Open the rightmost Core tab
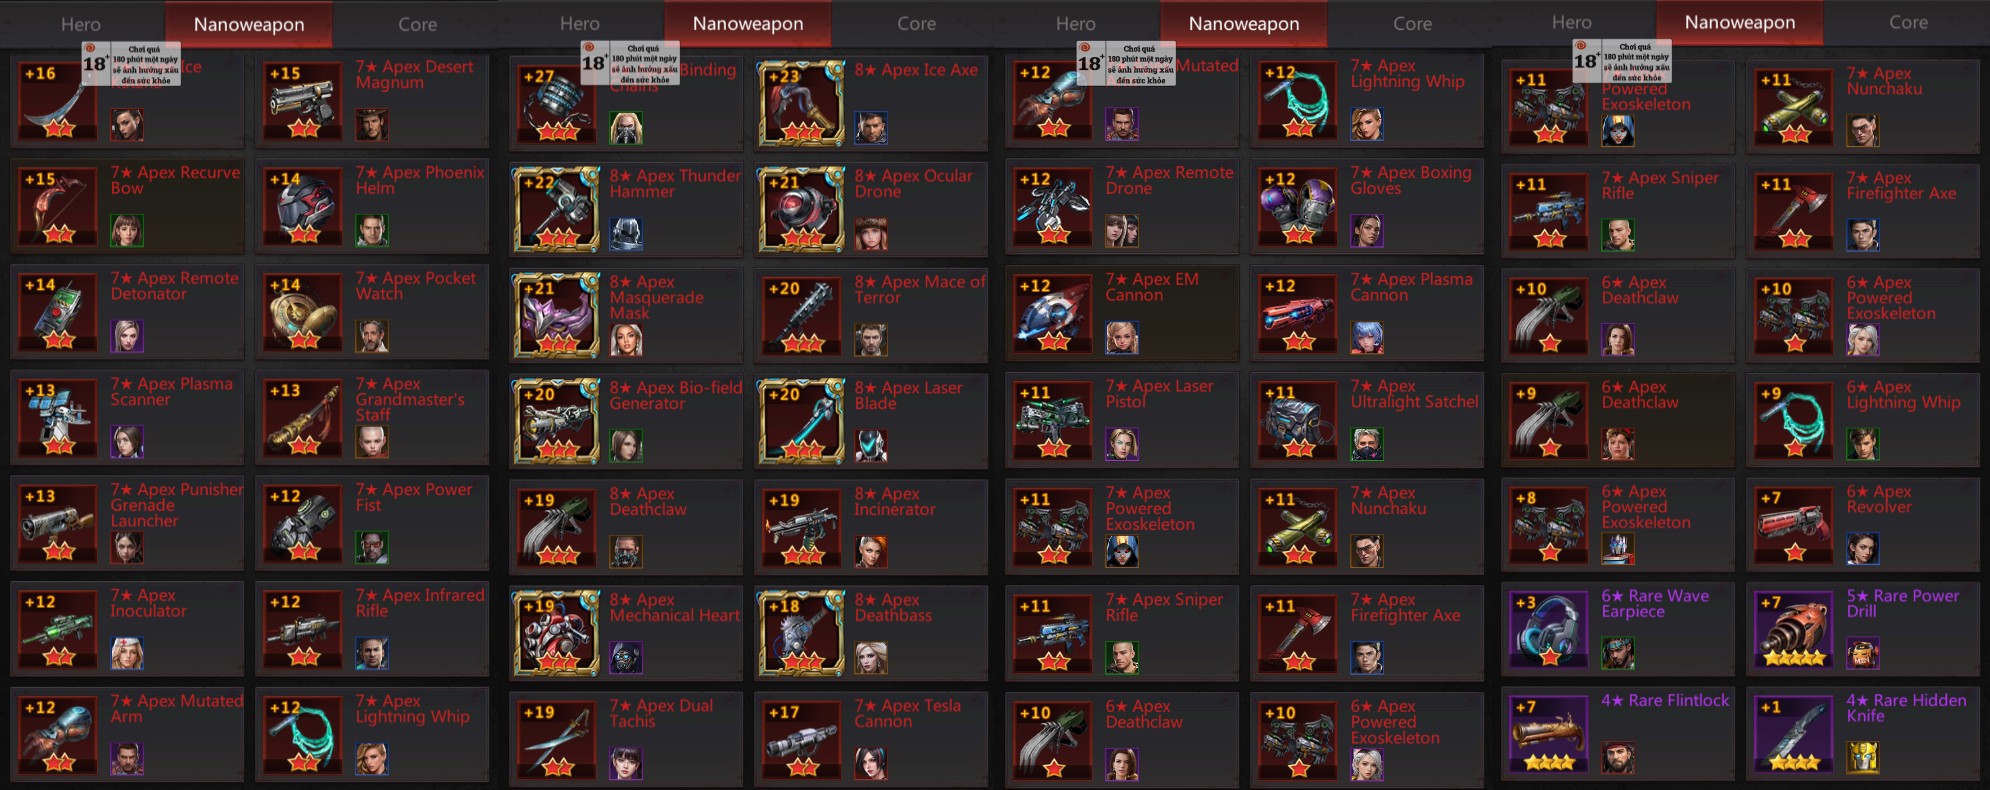 (x=1908, y=22)
